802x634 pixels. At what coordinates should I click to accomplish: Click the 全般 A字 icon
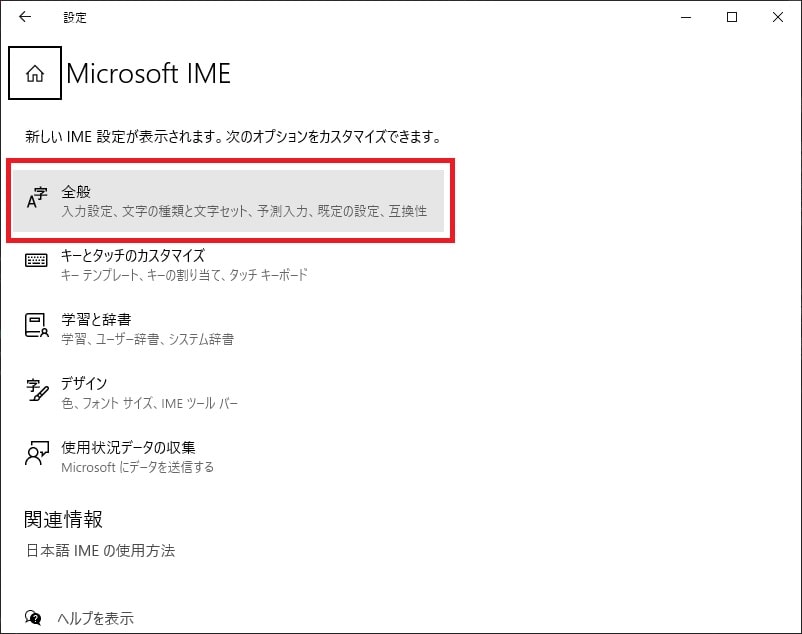tap(36, 198)
